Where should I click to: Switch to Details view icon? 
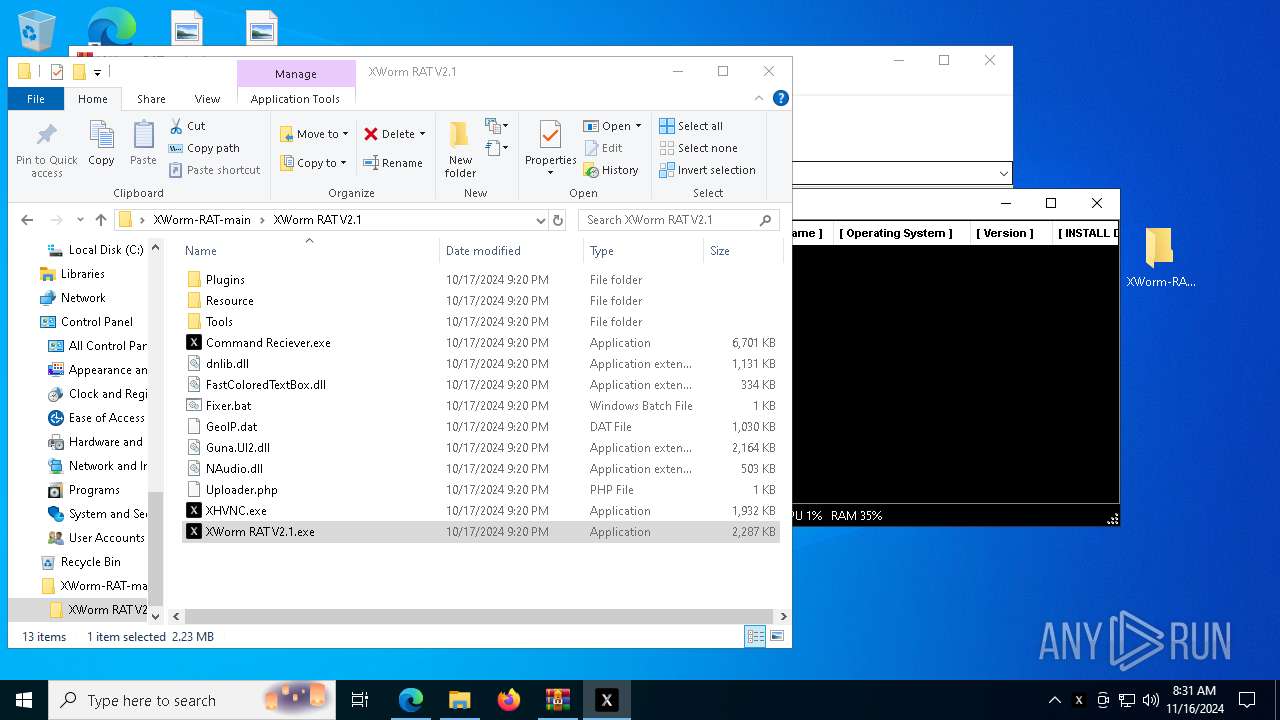[x=755, y=636]
